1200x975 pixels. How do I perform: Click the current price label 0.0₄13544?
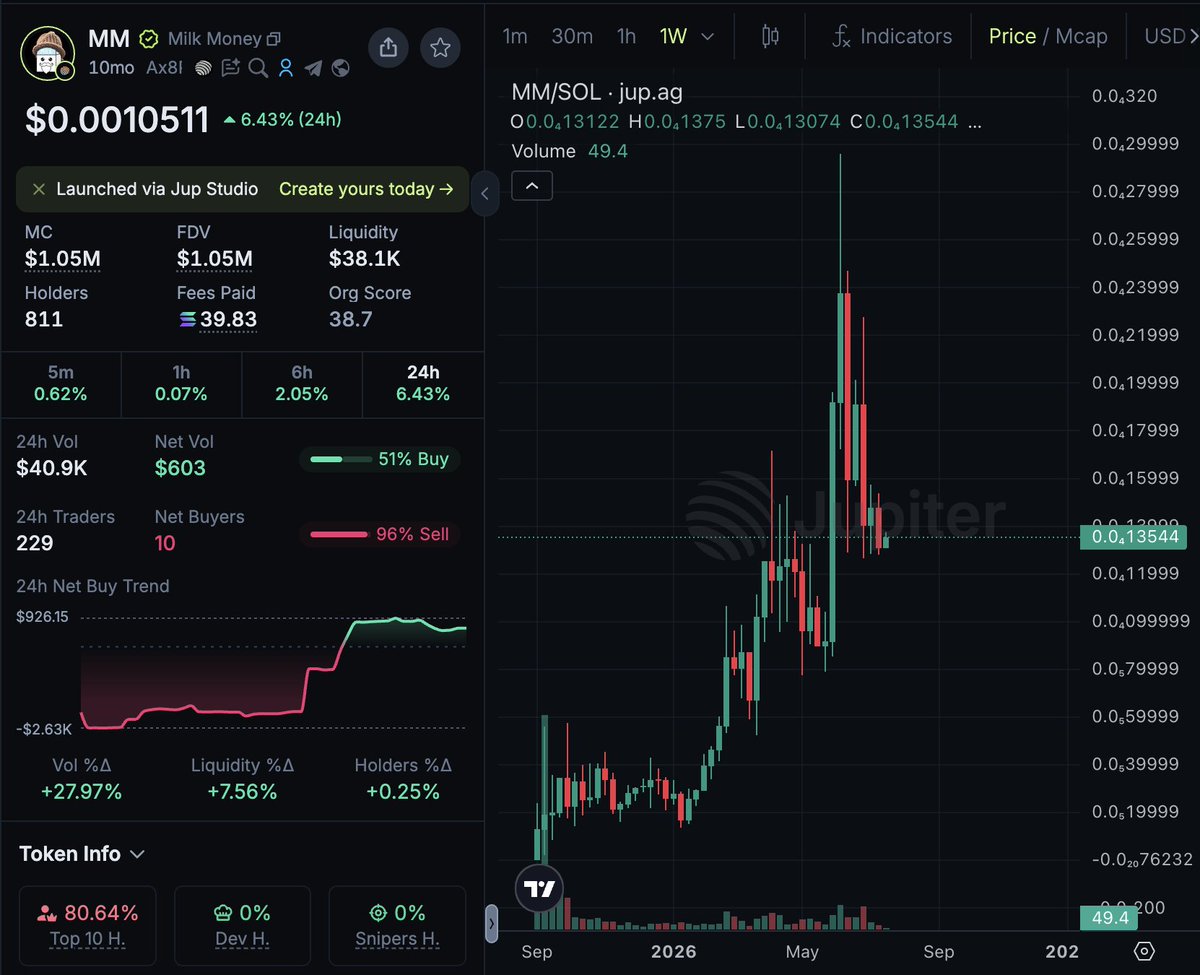tap(1134, 537)
